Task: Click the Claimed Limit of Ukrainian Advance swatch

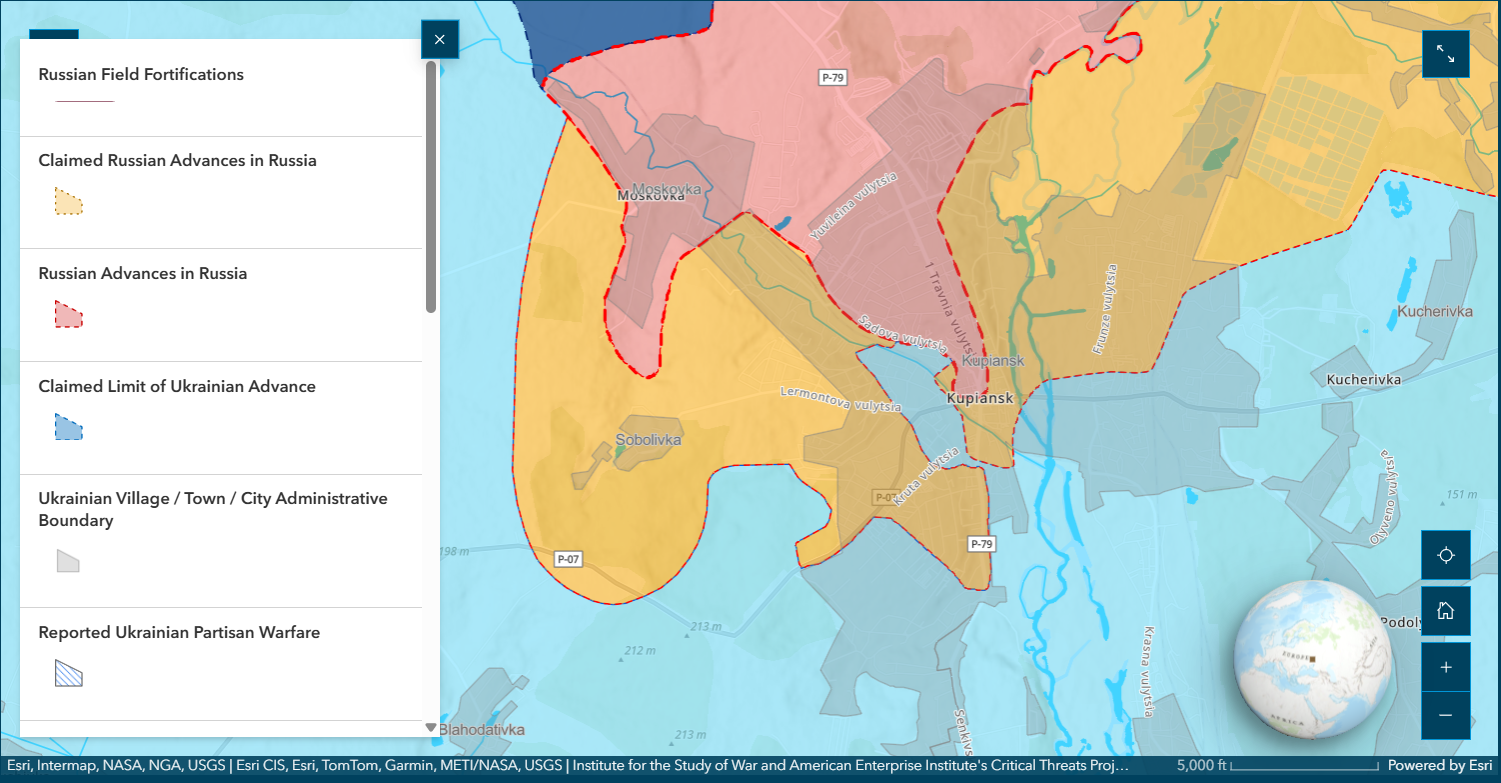Action: (x=68, y=427)
